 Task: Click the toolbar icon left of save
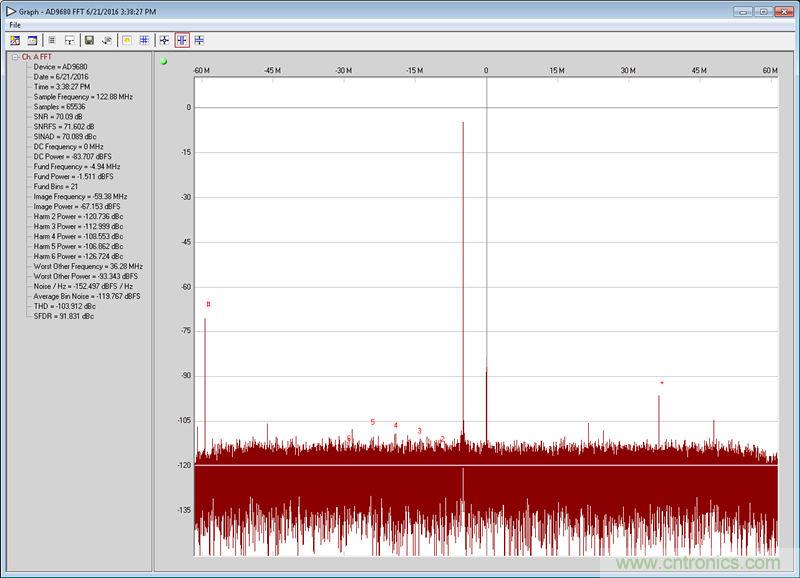tap(69, 40)
